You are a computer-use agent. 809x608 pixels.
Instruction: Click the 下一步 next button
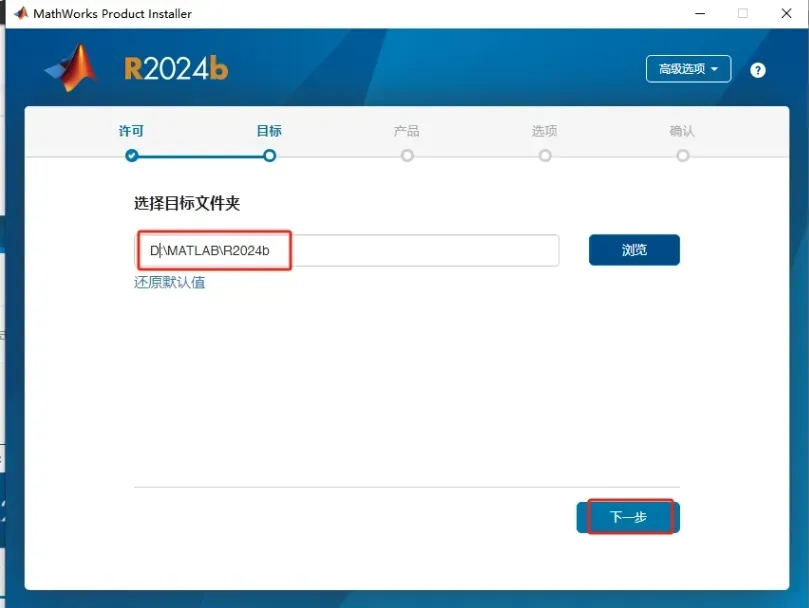(628, 517)
